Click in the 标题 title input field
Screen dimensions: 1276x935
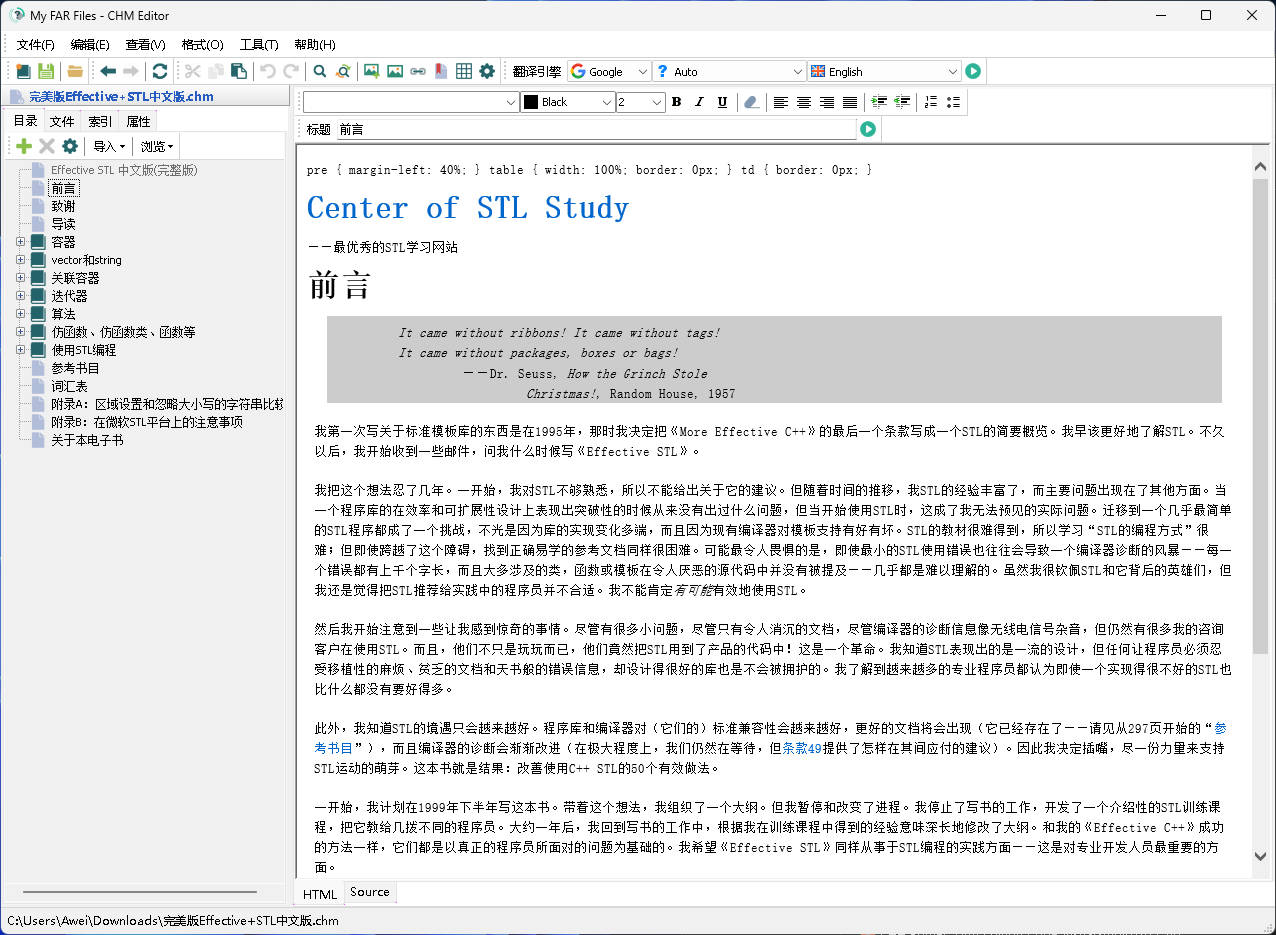tap(596, 129)
